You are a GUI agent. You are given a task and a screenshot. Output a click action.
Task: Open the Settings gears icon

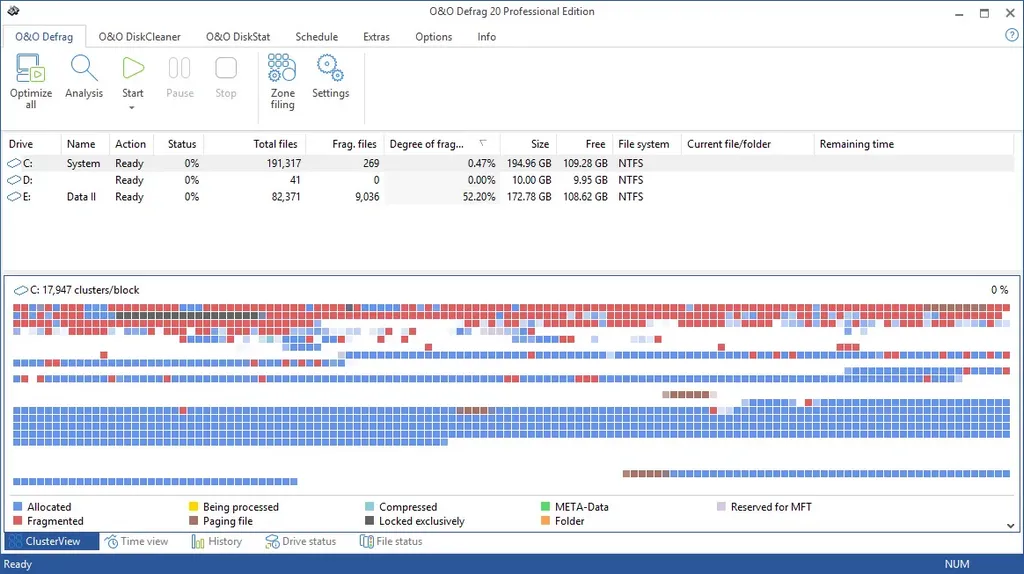coord(330,68)
